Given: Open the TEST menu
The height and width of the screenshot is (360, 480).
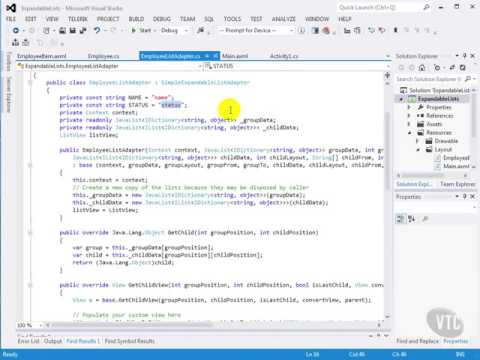Looking at the screenshot, I should (x=256, y=19).
